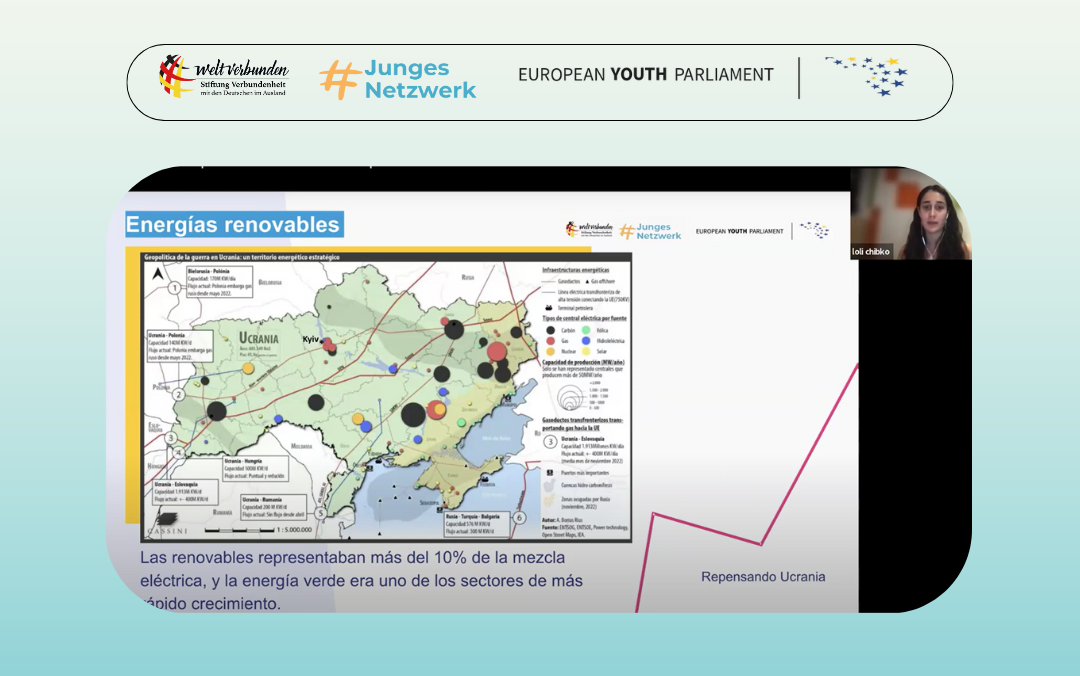The height and width of the screenshot is (676, 1080).
Task: Click the loli chibko name label
Action: 871,252
